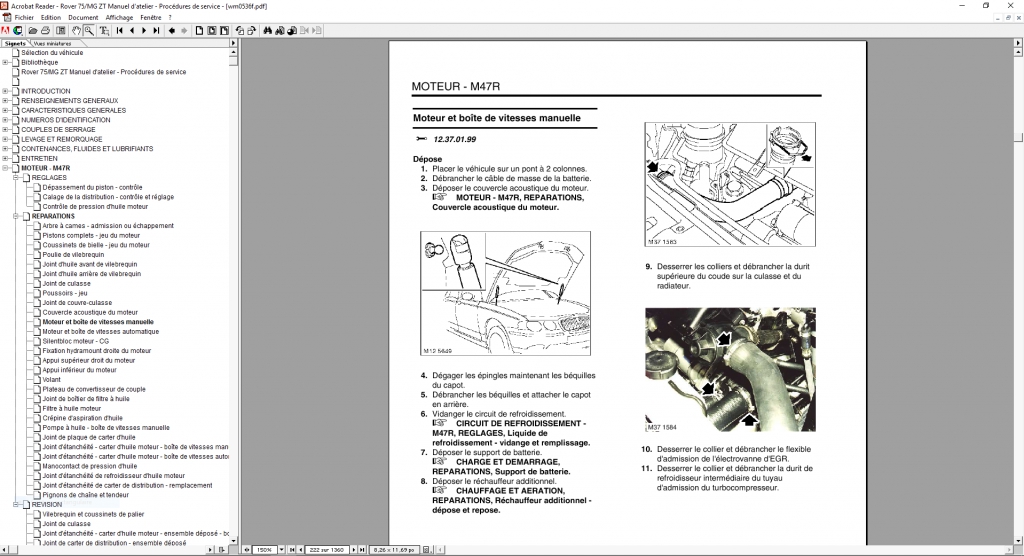Open bookmark Poulie de vilebrequin
1024x556 pixels.
coord(73,255)
